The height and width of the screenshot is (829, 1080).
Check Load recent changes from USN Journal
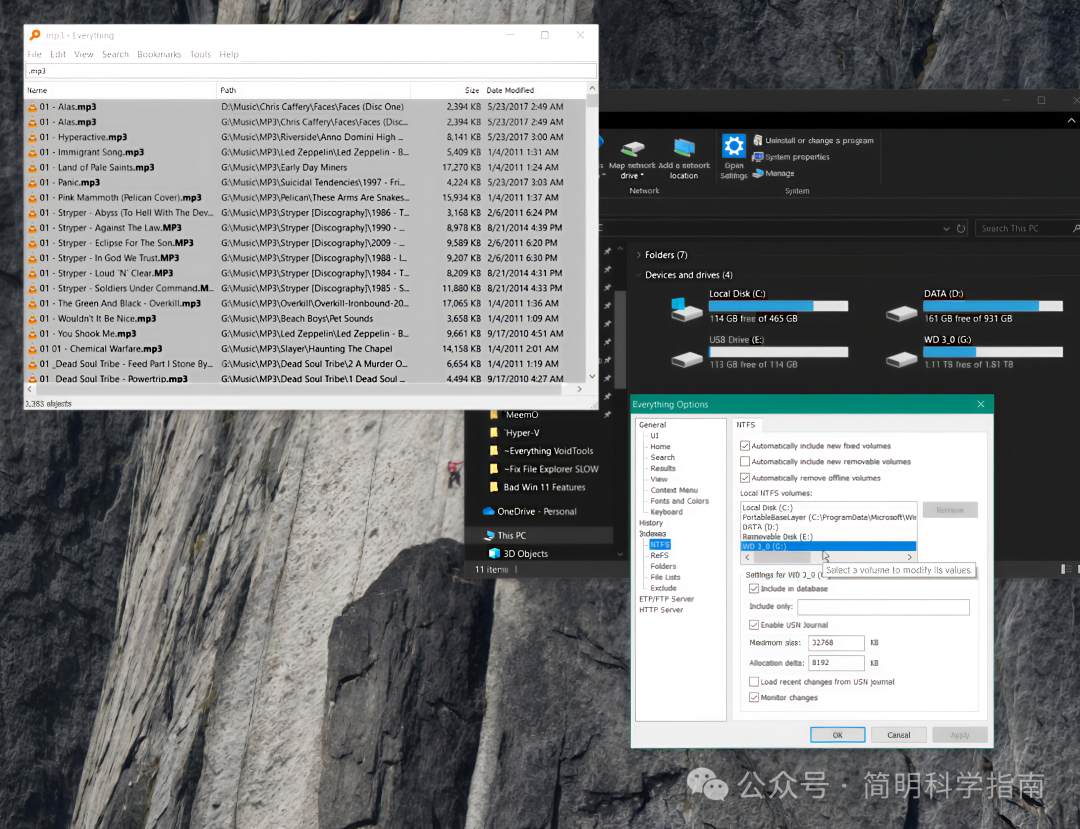click(x=754, y=682)
